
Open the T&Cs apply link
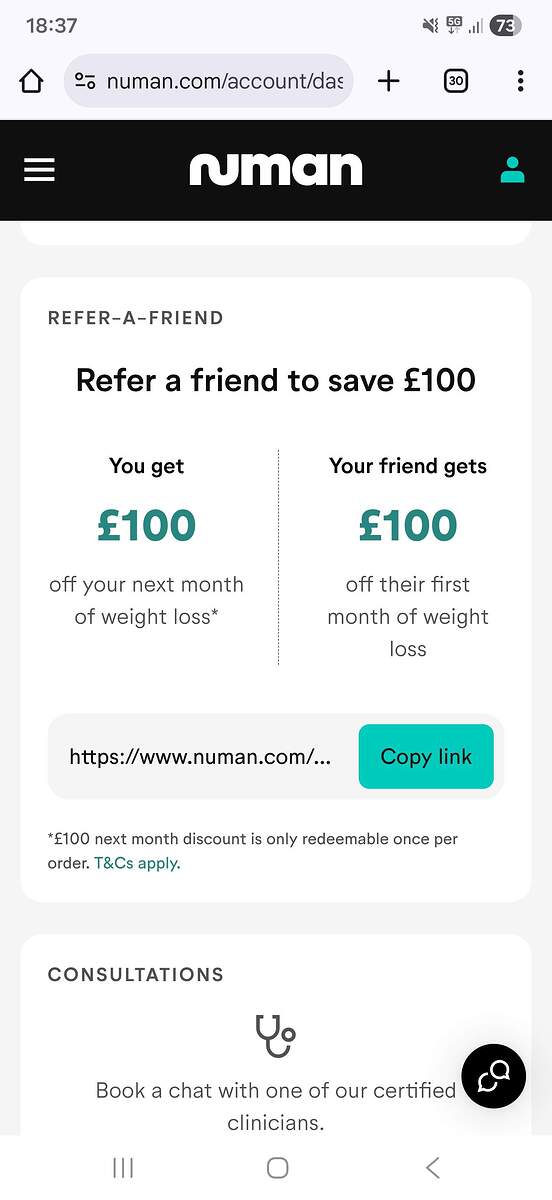point(137,863)
